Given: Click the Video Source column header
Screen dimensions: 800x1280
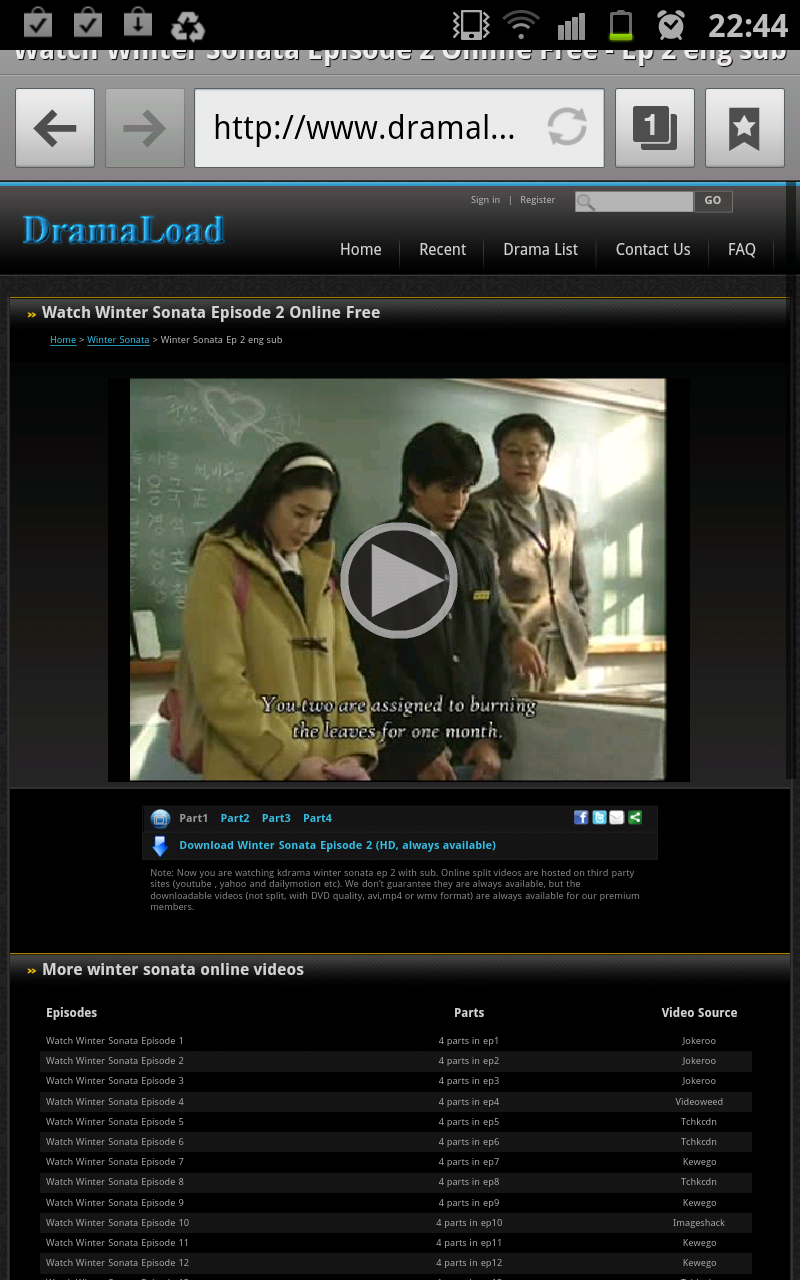Looking at the screenshot, I should [699, 1013].
